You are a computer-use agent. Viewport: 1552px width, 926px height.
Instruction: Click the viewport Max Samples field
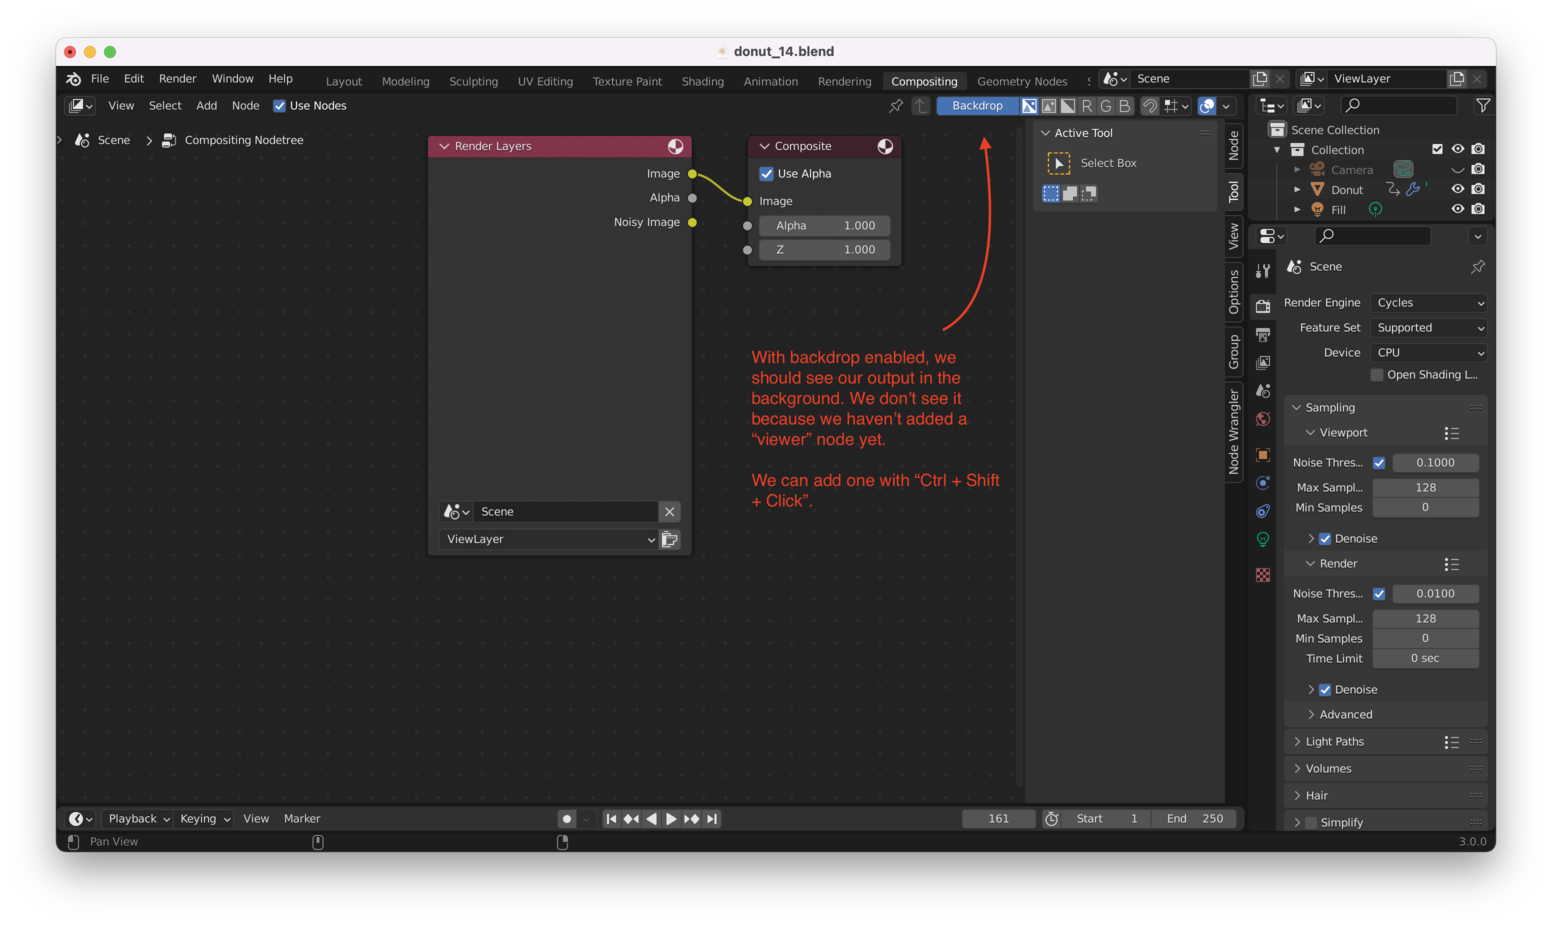tap(1425, 488)
